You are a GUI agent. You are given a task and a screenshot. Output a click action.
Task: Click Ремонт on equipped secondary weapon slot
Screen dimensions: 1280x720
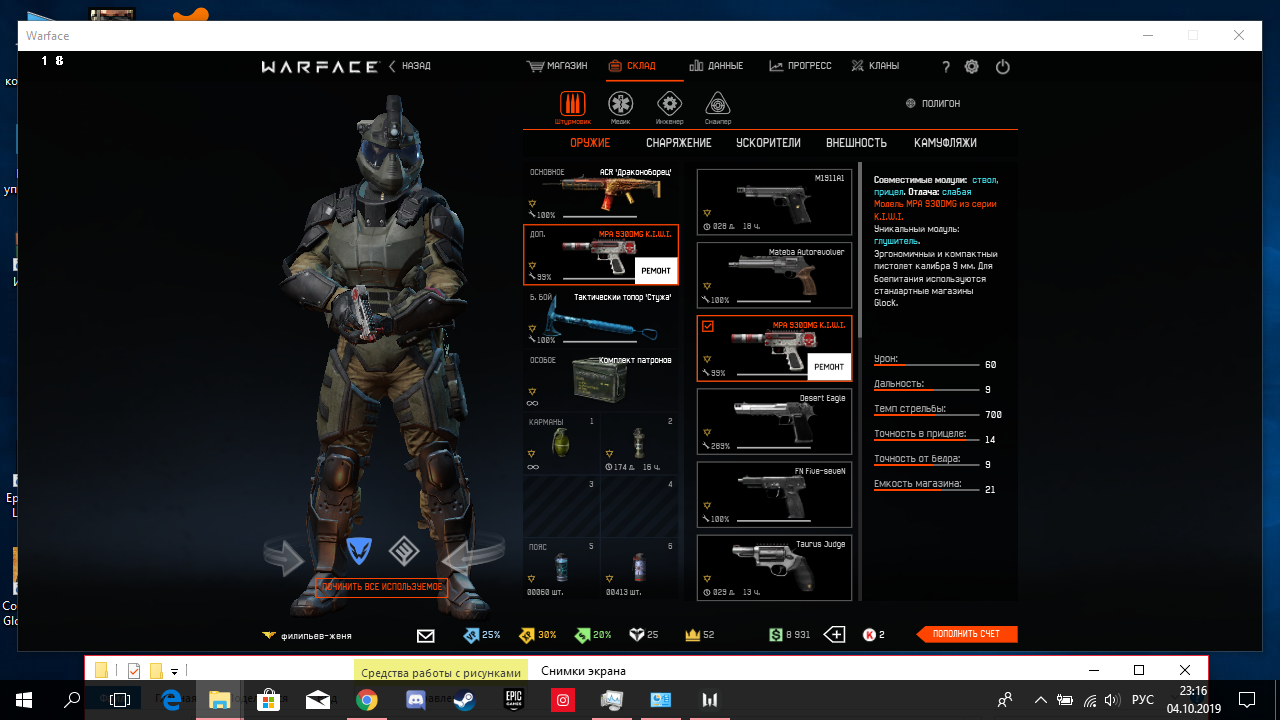tap(656, 271)
